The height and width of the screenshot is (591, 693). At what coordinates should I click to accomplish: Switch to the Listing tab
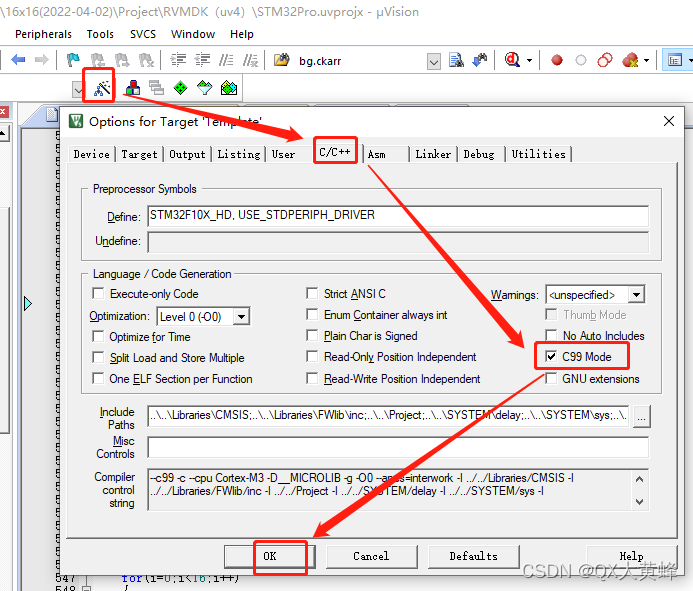[x=239, y=154]
